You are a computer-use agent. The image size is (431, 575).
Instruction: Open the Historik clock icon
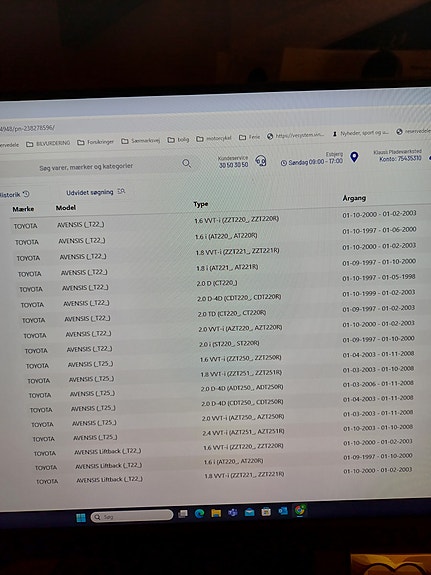coord(26,194)
